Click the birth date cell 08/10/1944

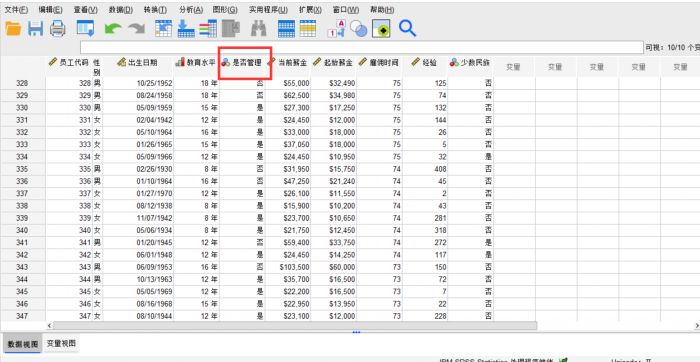coord(138,316)
